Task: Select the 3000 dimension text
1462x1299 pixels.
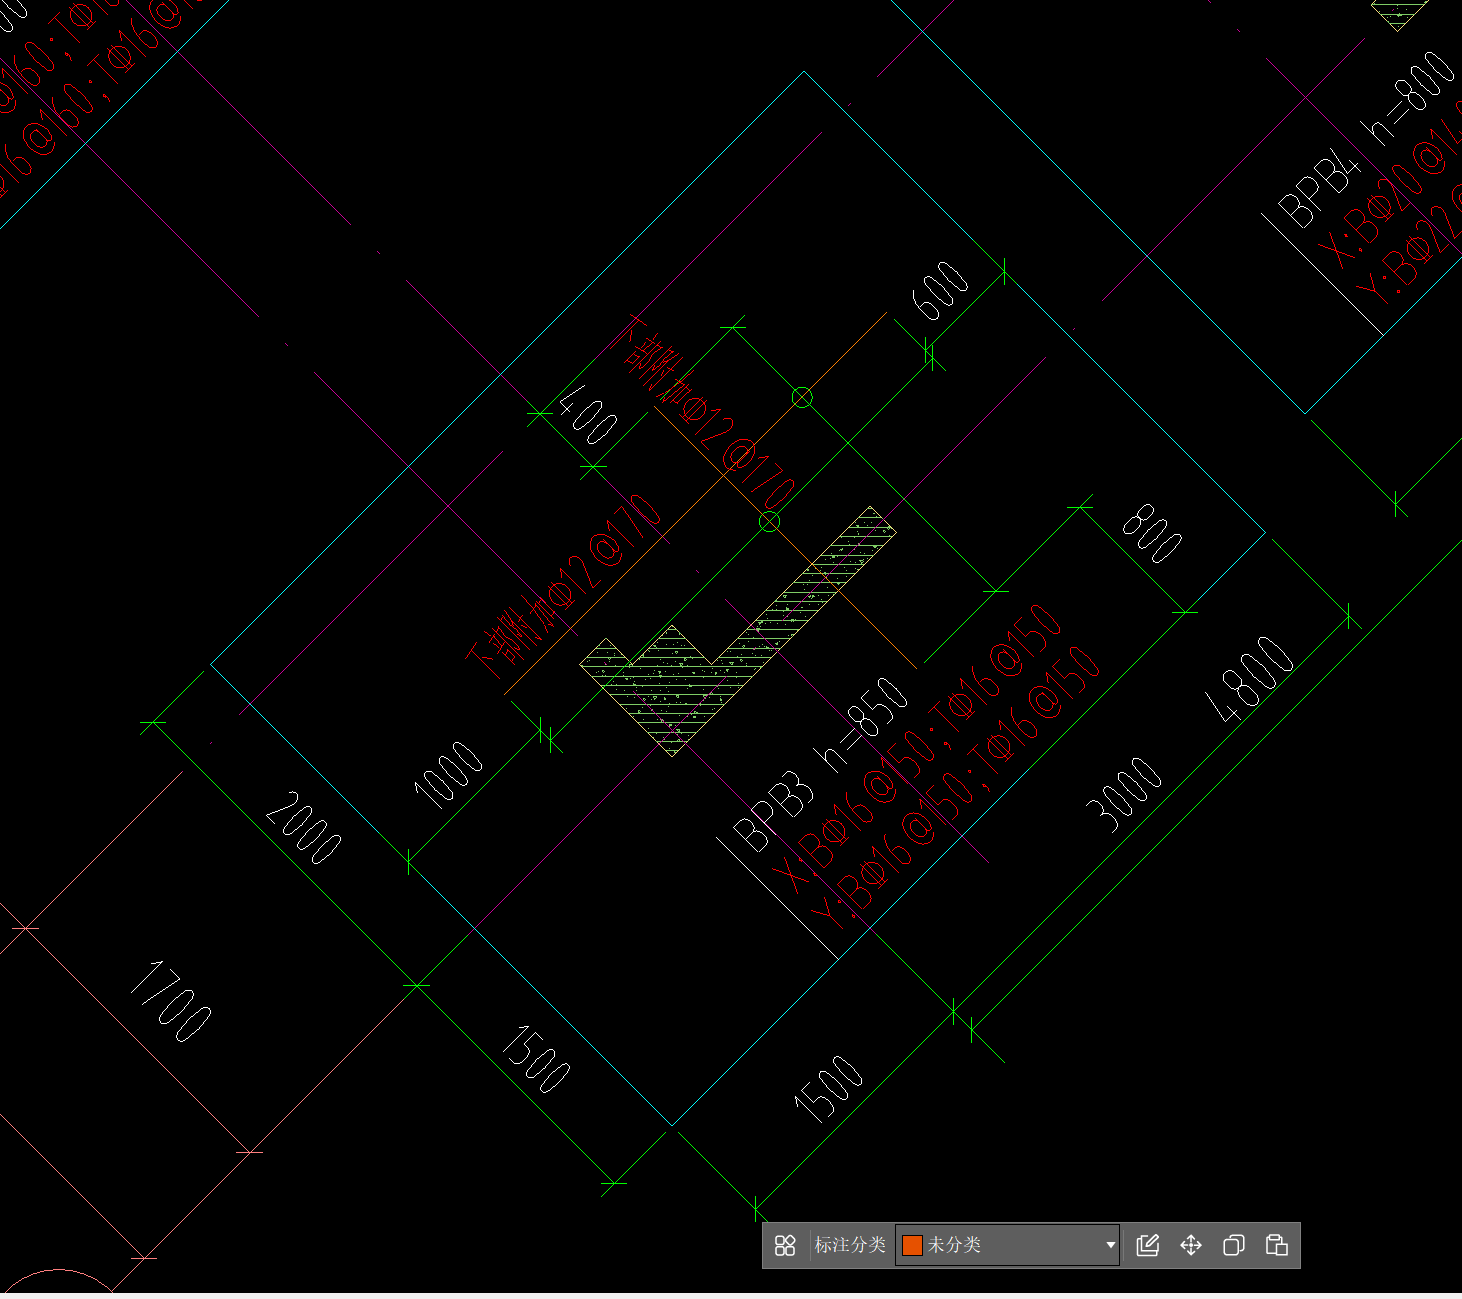Action: tap(1125, 794)
